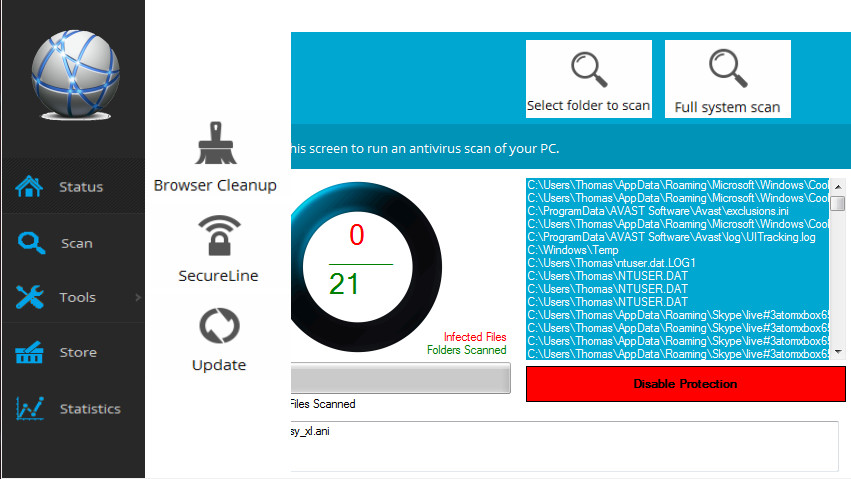The height and width of the screenshot is (479, 851).
Task: Click the globe logo in the sidebar
Action: coord(75,75)
